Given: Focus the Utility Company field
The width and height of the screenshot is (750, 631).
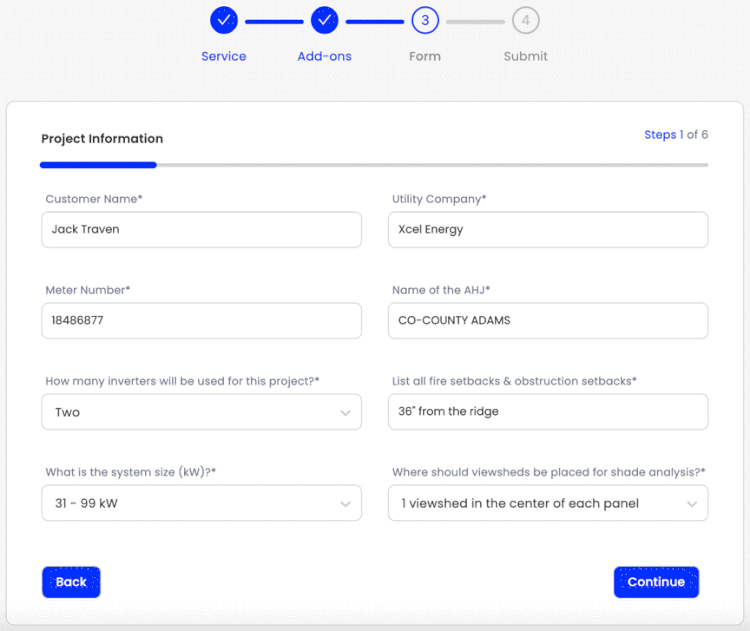Looking at the screenshot, I should [548, 230].
